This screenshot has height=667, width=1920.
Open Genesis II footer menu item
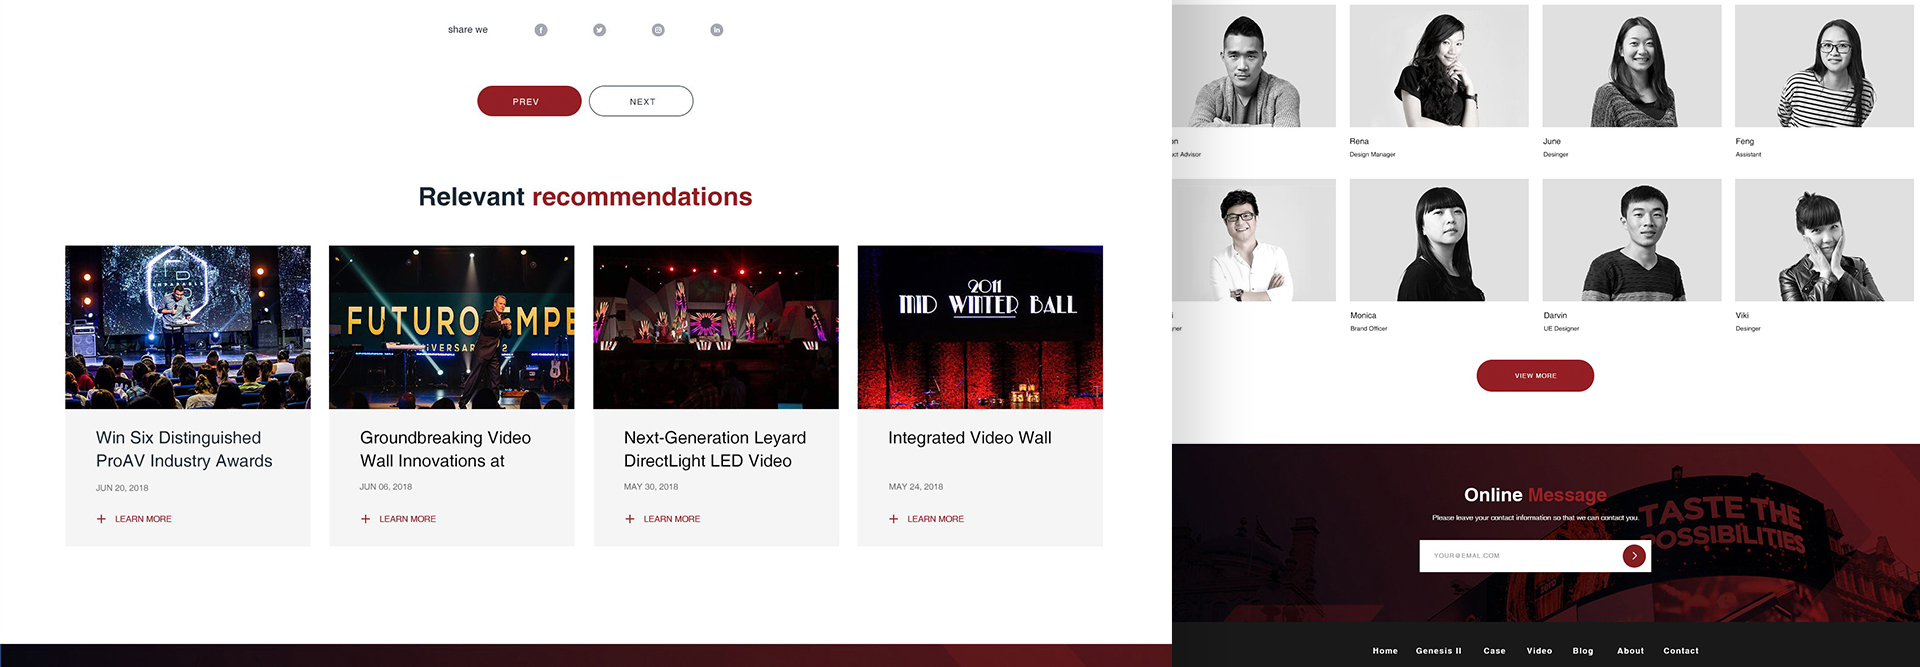1438,651
